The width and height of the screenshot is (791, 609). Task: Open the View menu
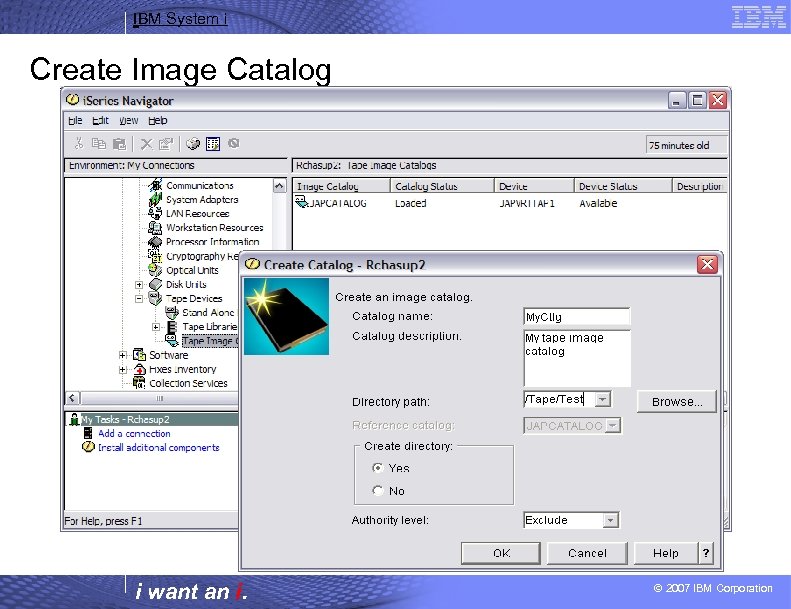tap(129, 121)
